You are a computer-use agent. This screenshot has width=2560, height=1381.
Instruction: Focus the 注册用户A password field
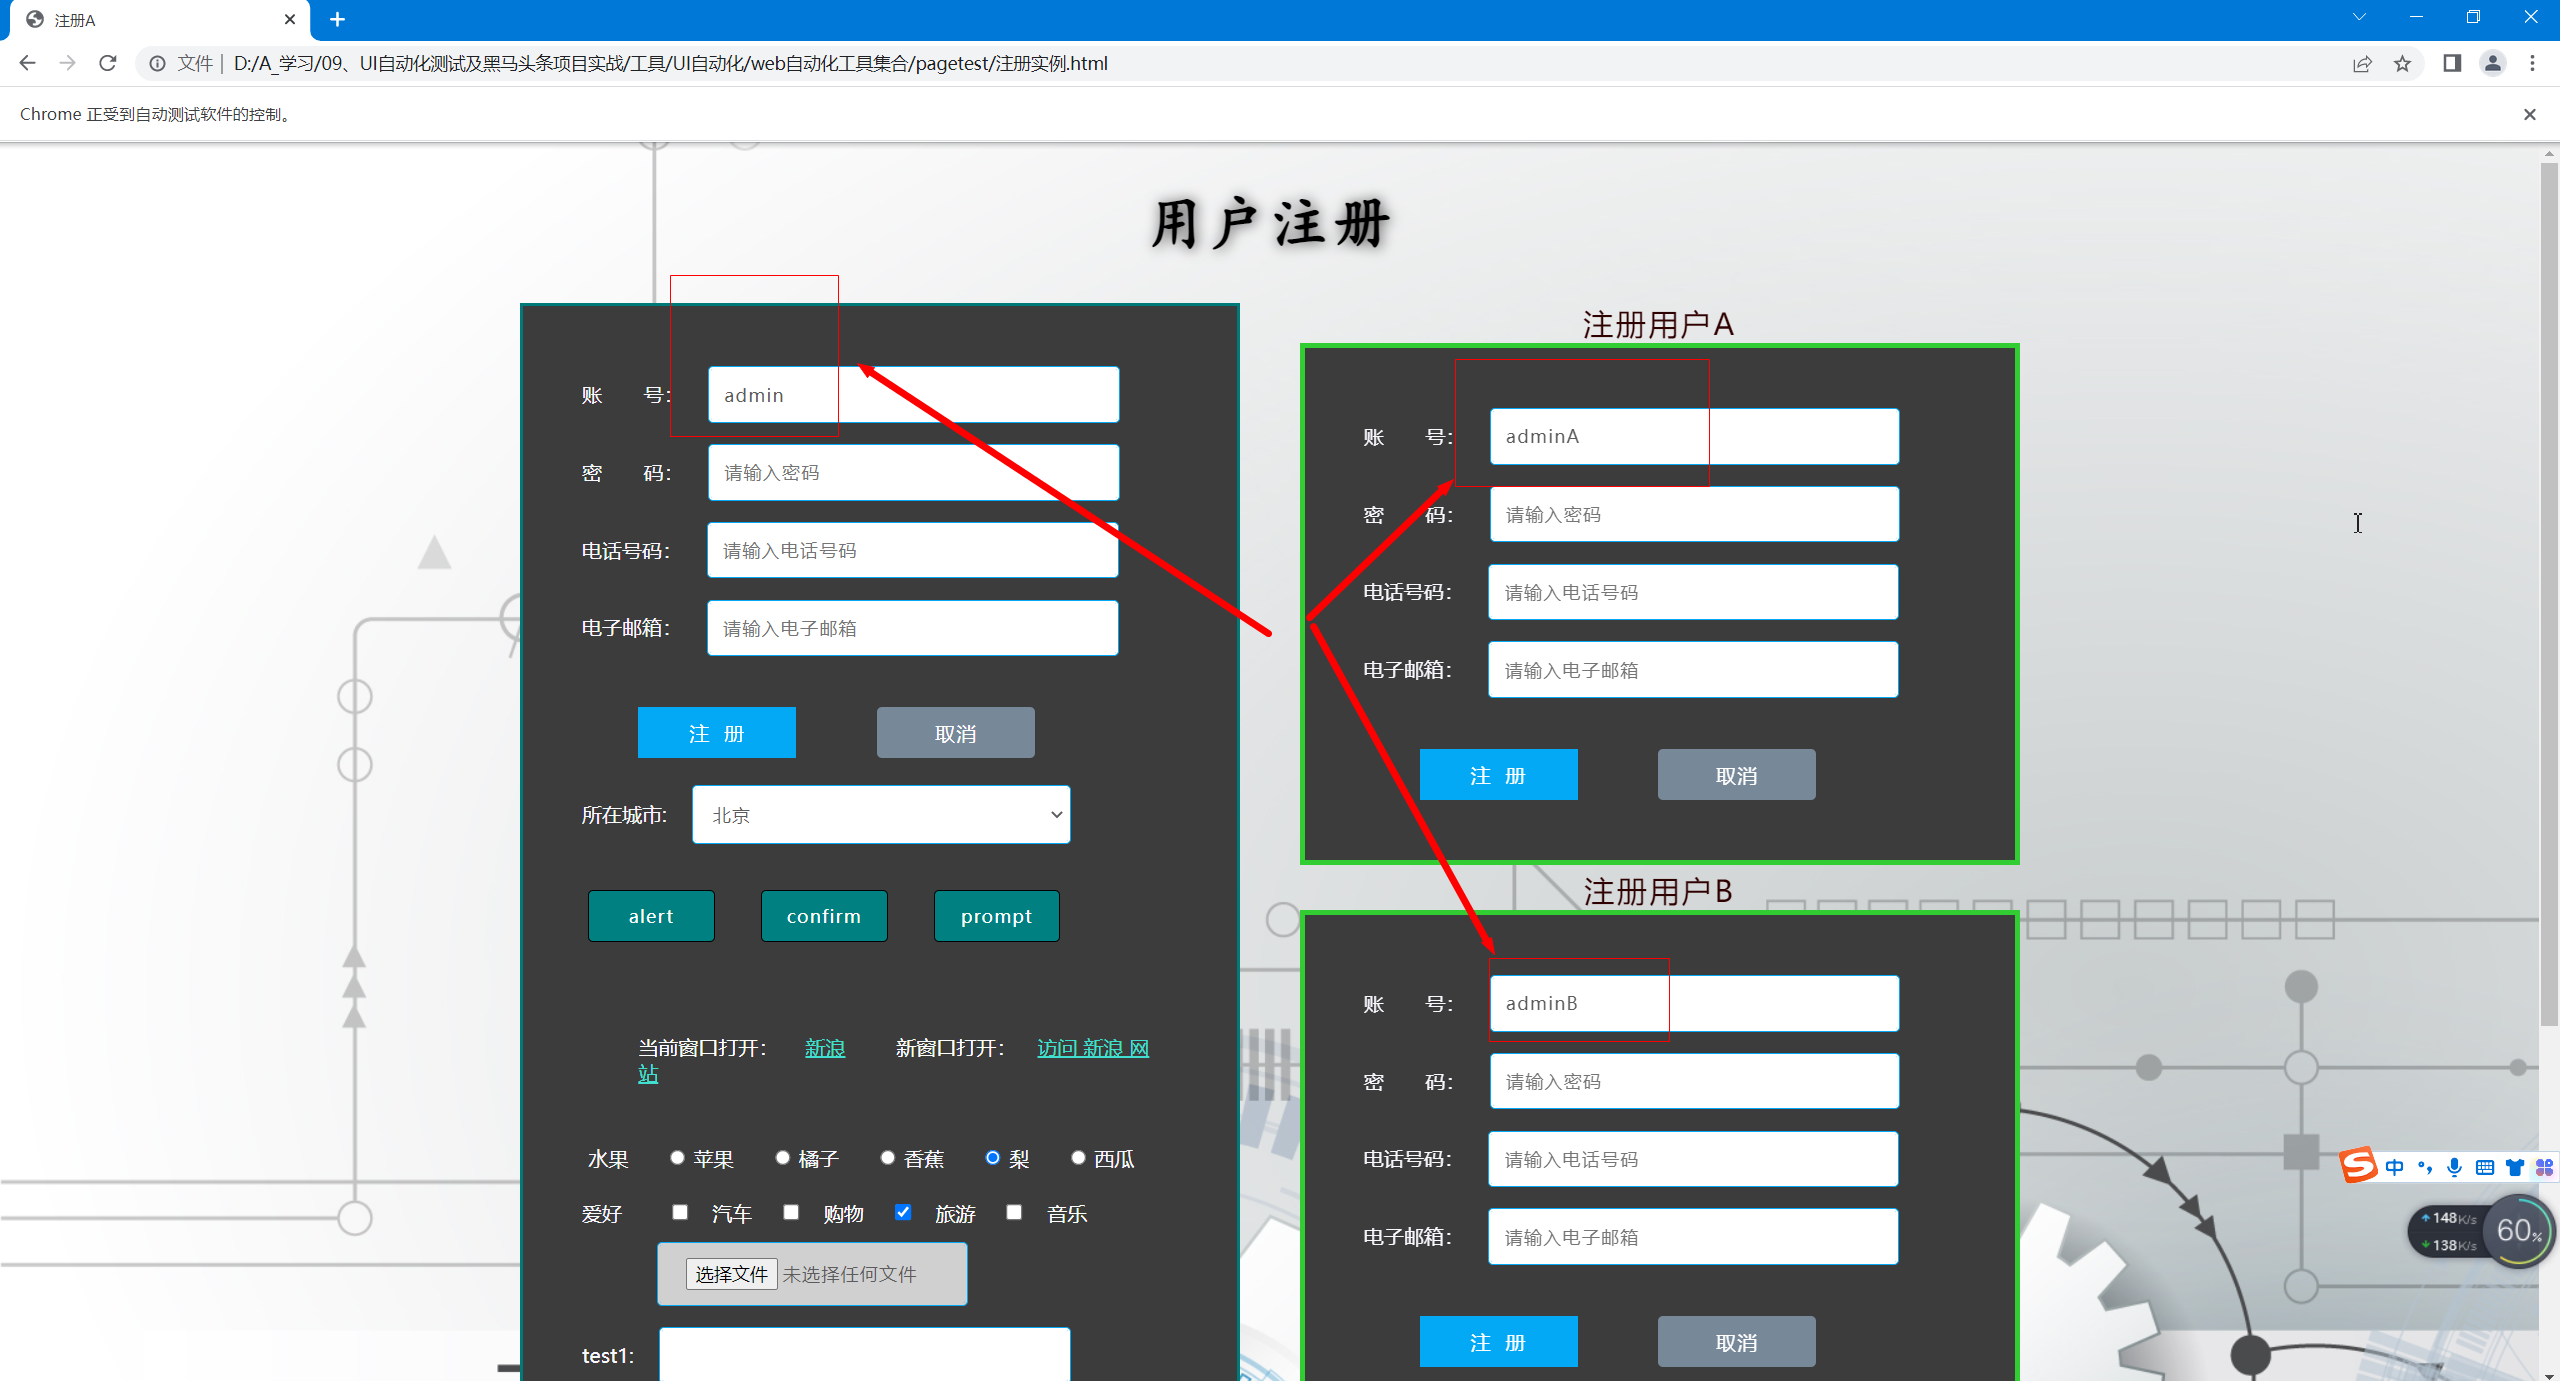pos(1694,514)
